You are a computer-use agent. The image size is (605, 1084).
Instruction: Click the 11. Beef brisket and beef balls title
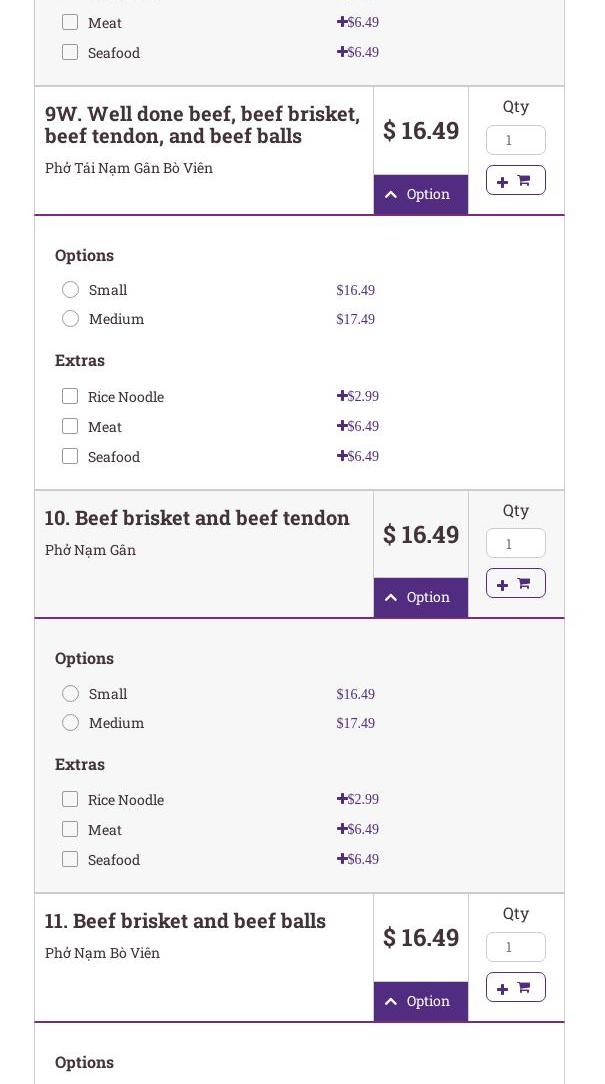(185, 921)
